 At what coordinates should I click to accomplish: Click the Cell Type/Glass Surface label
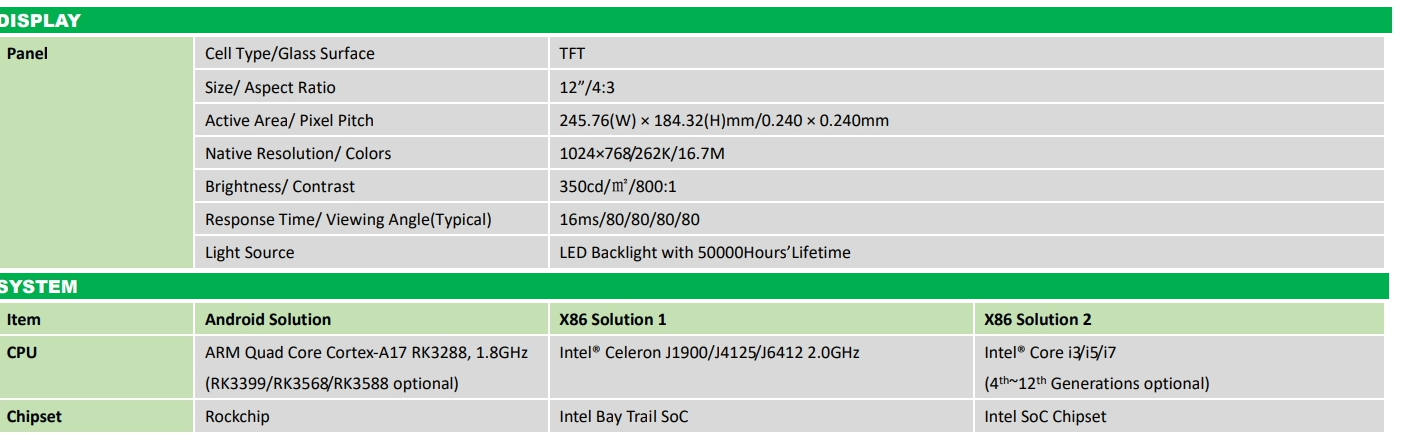pos(290,54)
